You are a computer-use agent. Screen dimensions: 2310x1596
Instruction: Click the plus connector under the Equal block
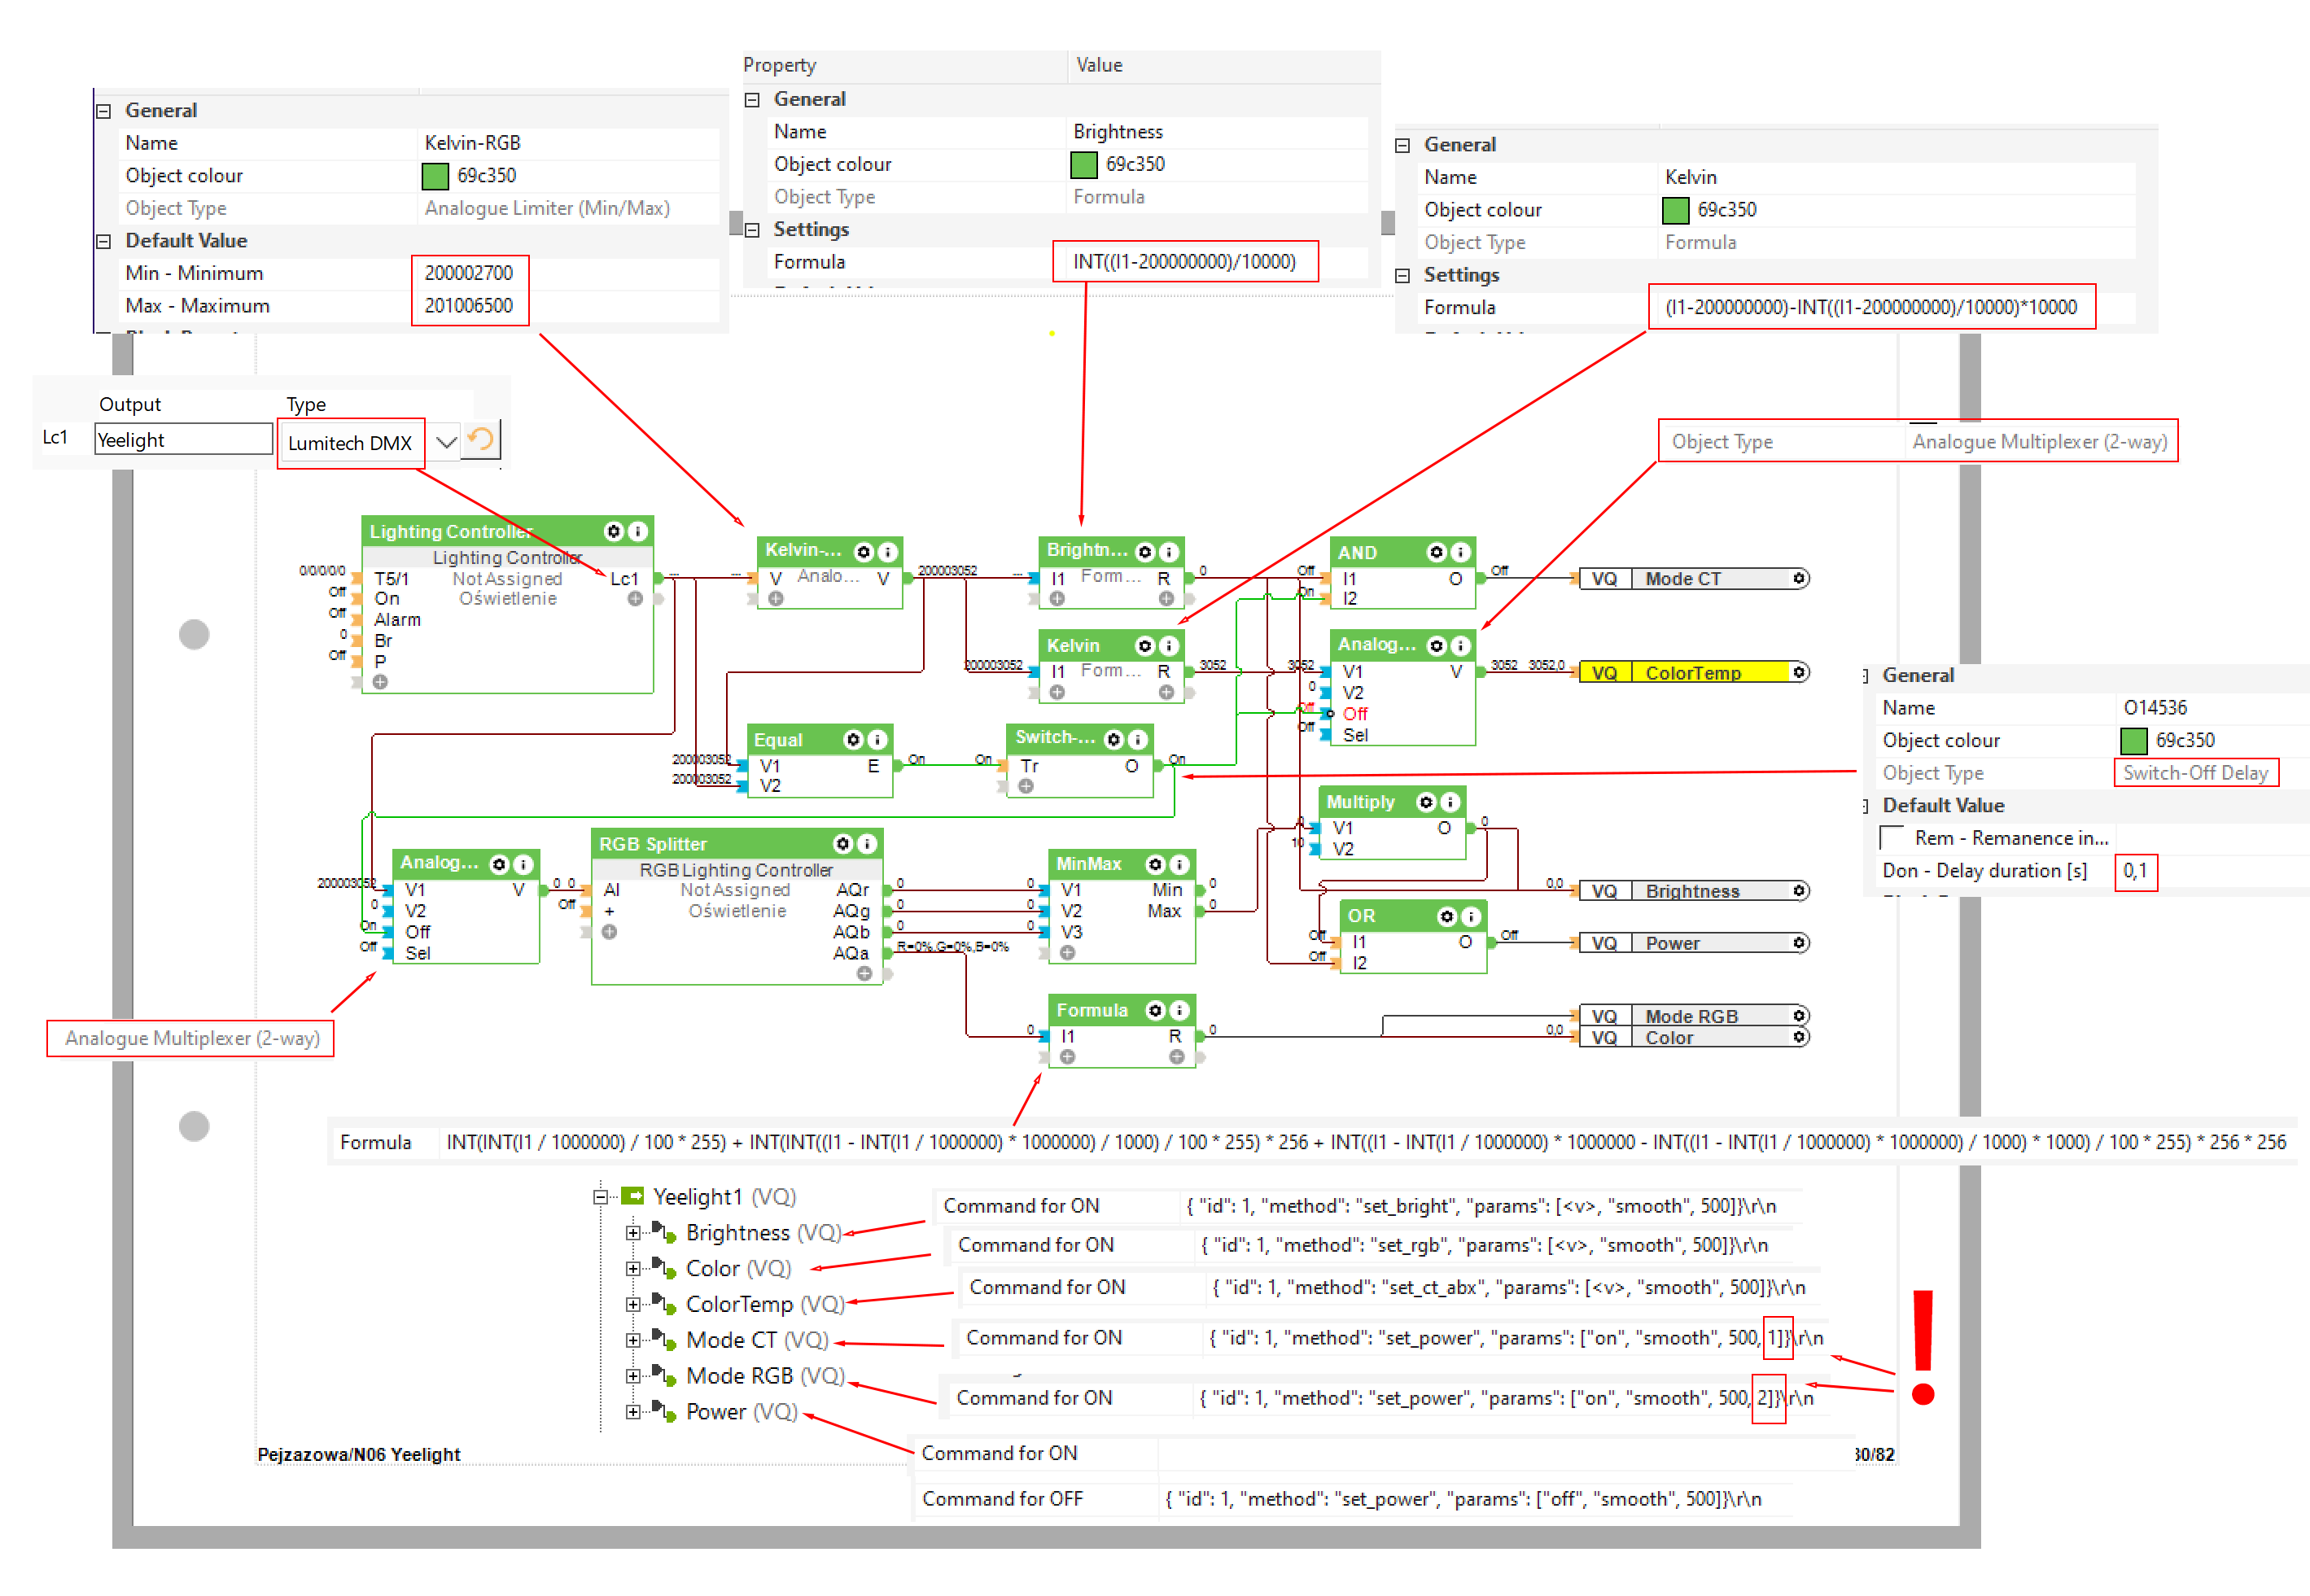tap(1026, 786)
